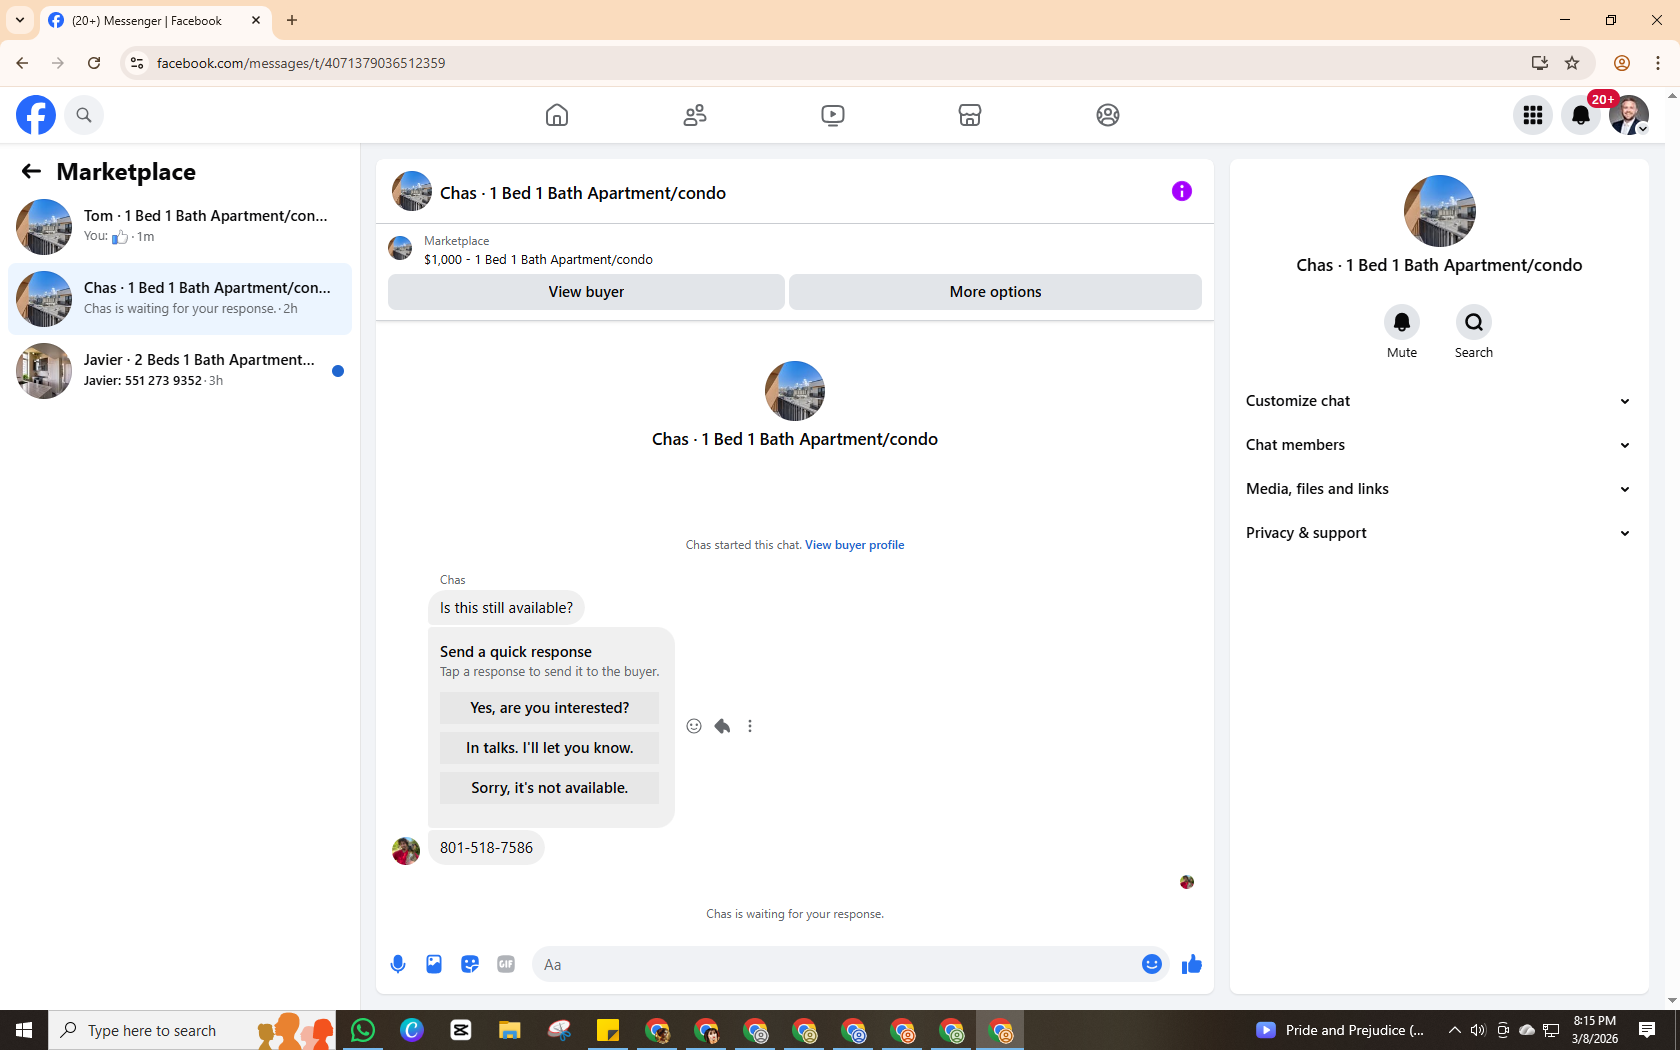
Task: Click the More options button
Action: [x=995, y=292]
